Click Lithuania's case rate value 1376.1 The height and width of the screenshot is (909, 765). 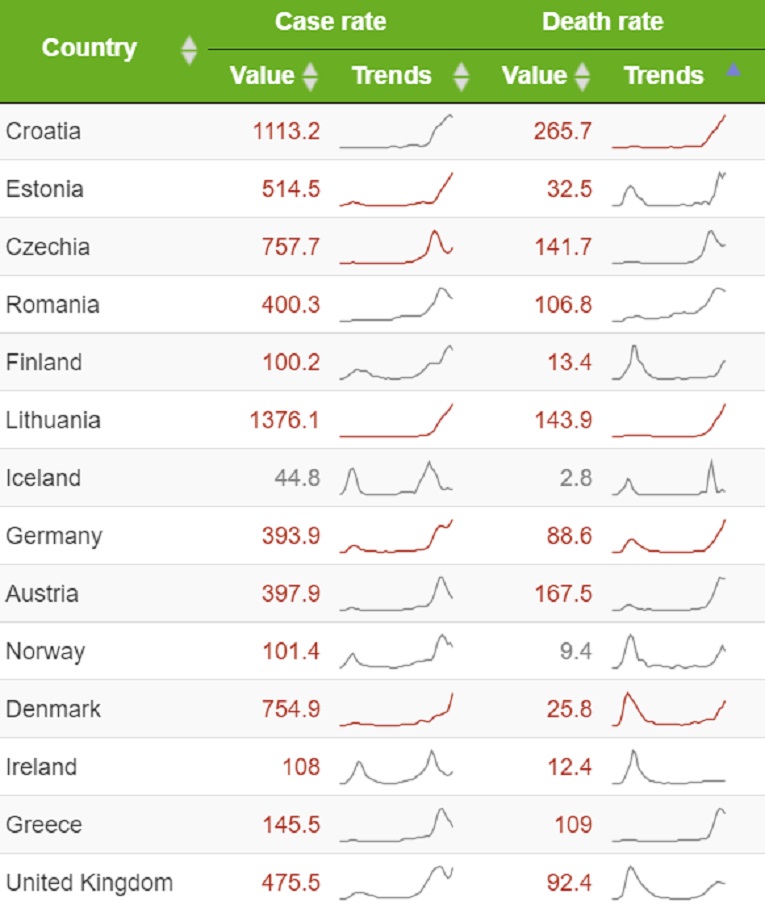(285, 421)
